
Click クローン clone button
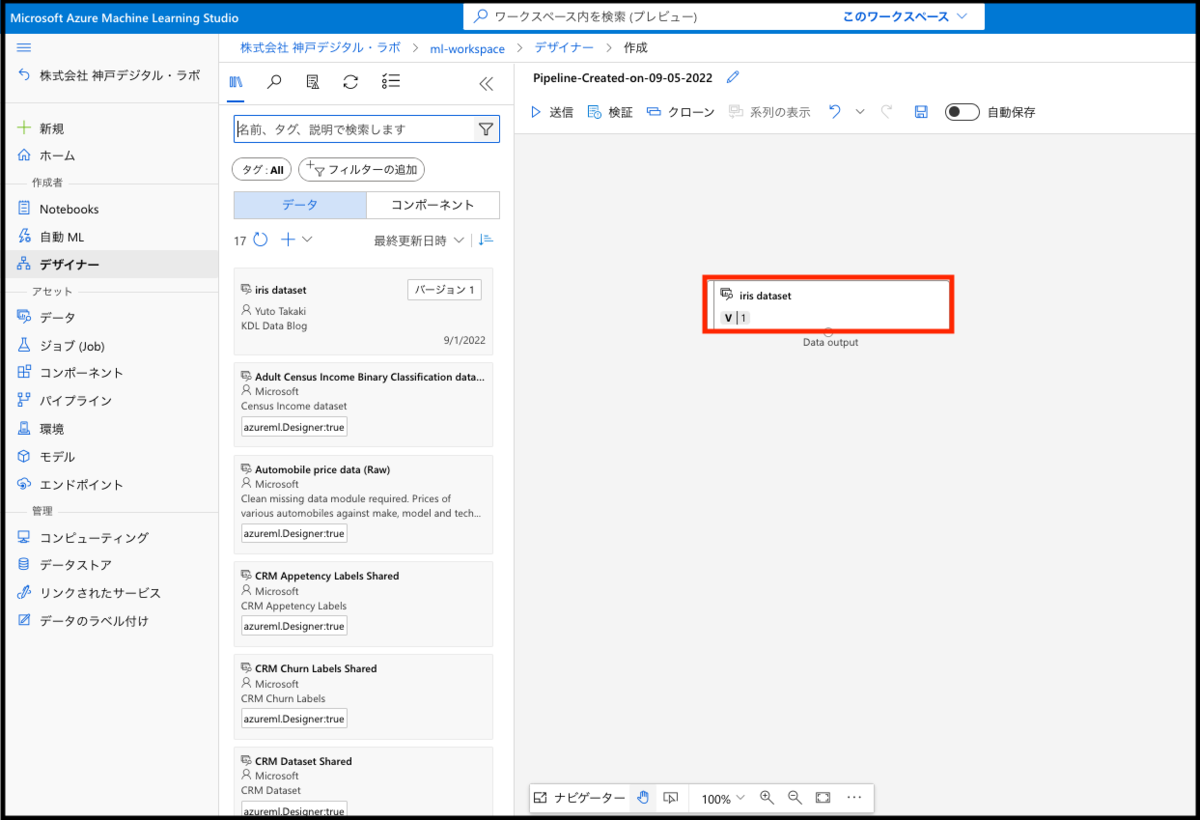tap(681, 112)
